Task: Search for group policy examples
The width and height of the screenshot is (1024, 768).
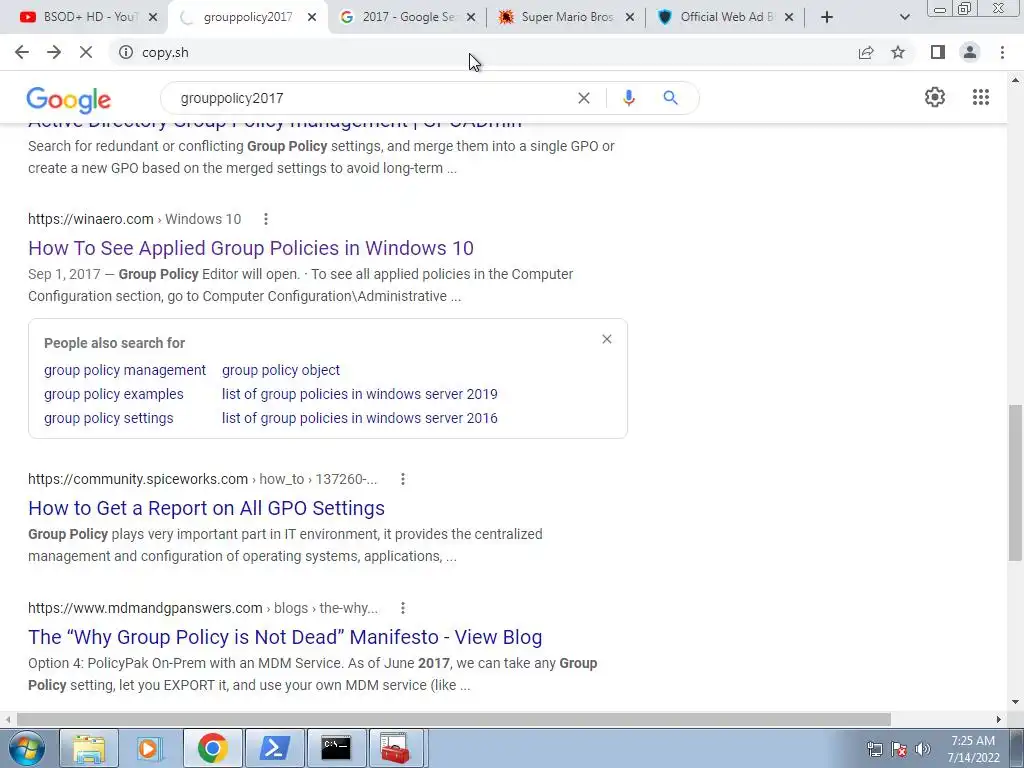Action: point(114,394)
